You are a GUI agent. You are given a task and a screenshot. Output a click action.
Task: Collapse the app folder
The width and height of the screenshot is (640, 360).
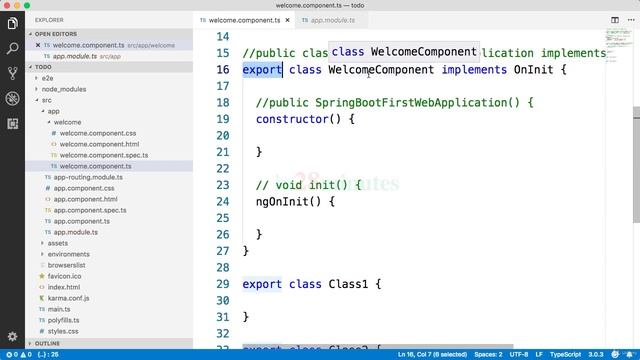click(x=53, y=111)
